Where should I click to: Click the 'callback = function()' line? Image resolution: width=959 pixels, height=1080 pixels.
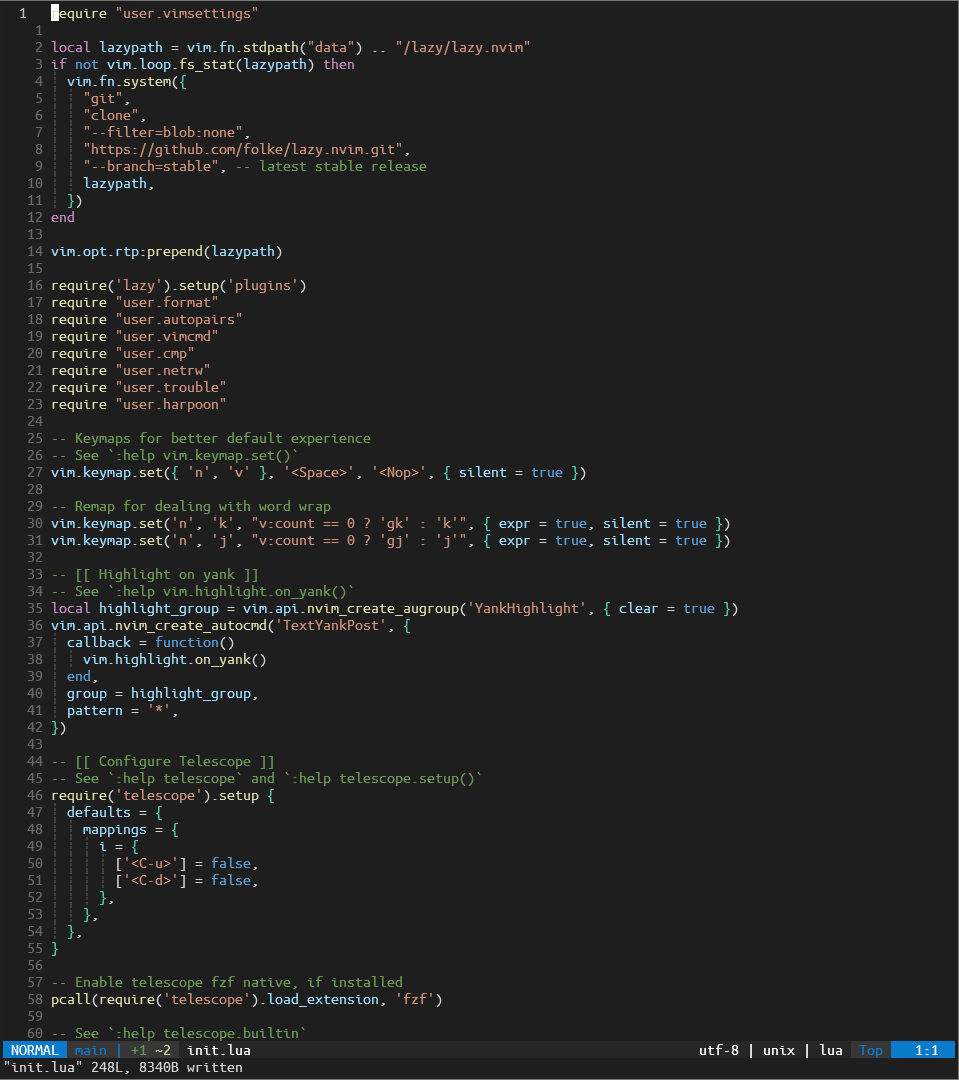click(x=150, y=642)
